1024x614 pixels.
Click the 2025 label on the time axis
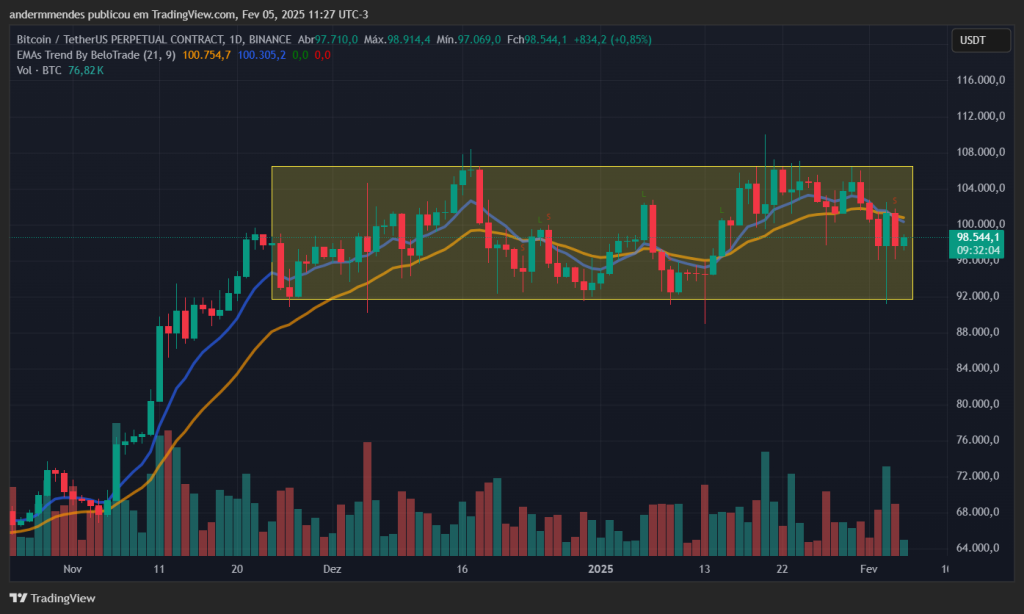(x=600, y=569)
